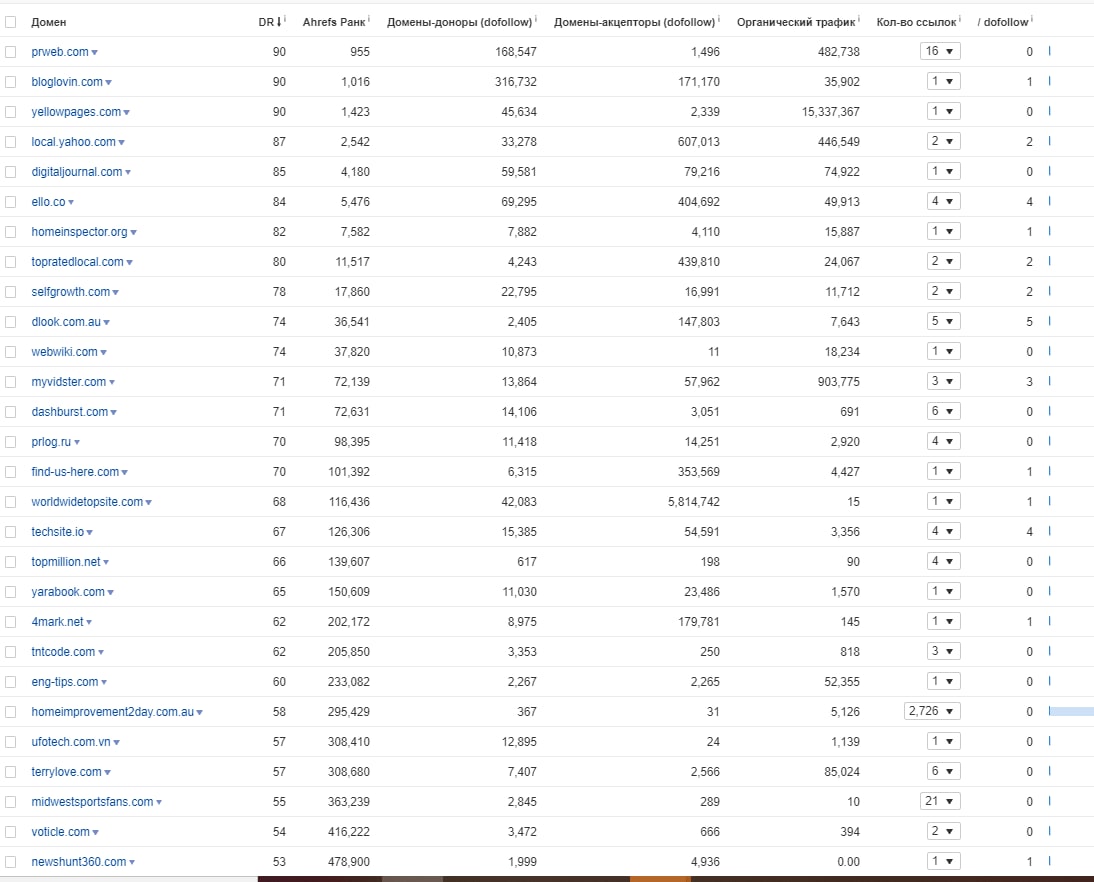Sort by / dofollow column header
The image size is (1094, 882).
pos(1003,22)
